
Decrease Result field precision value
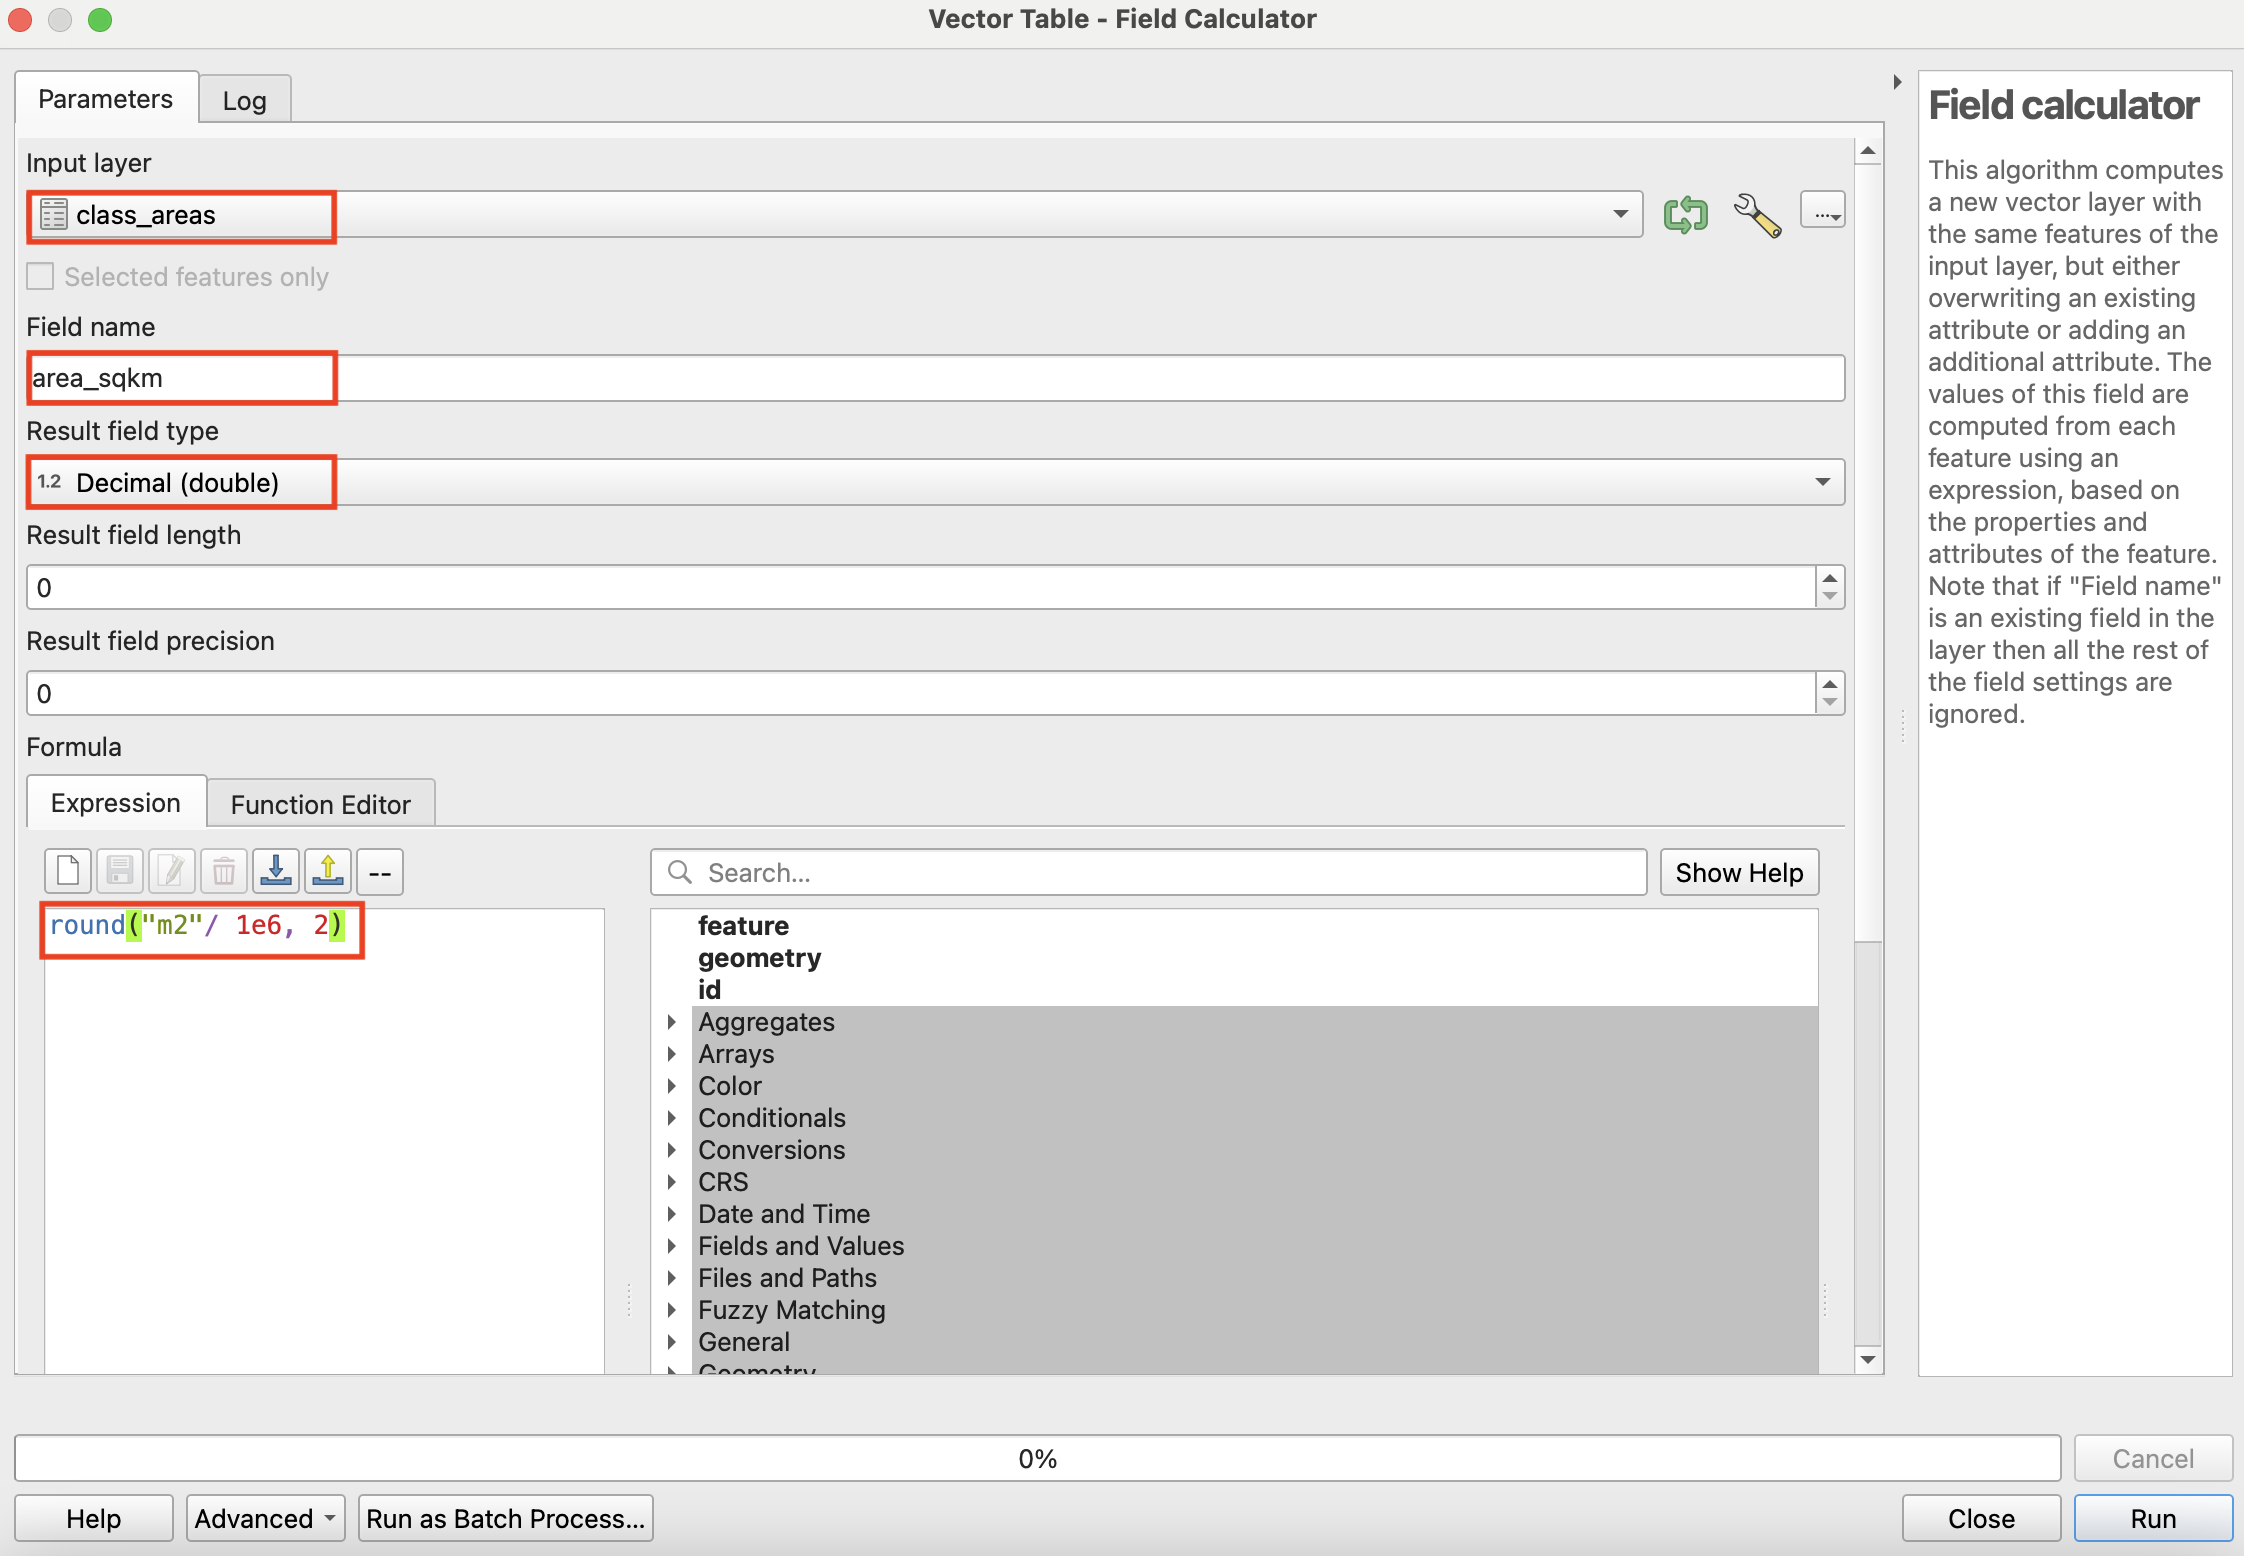(x=1829, y=702)
